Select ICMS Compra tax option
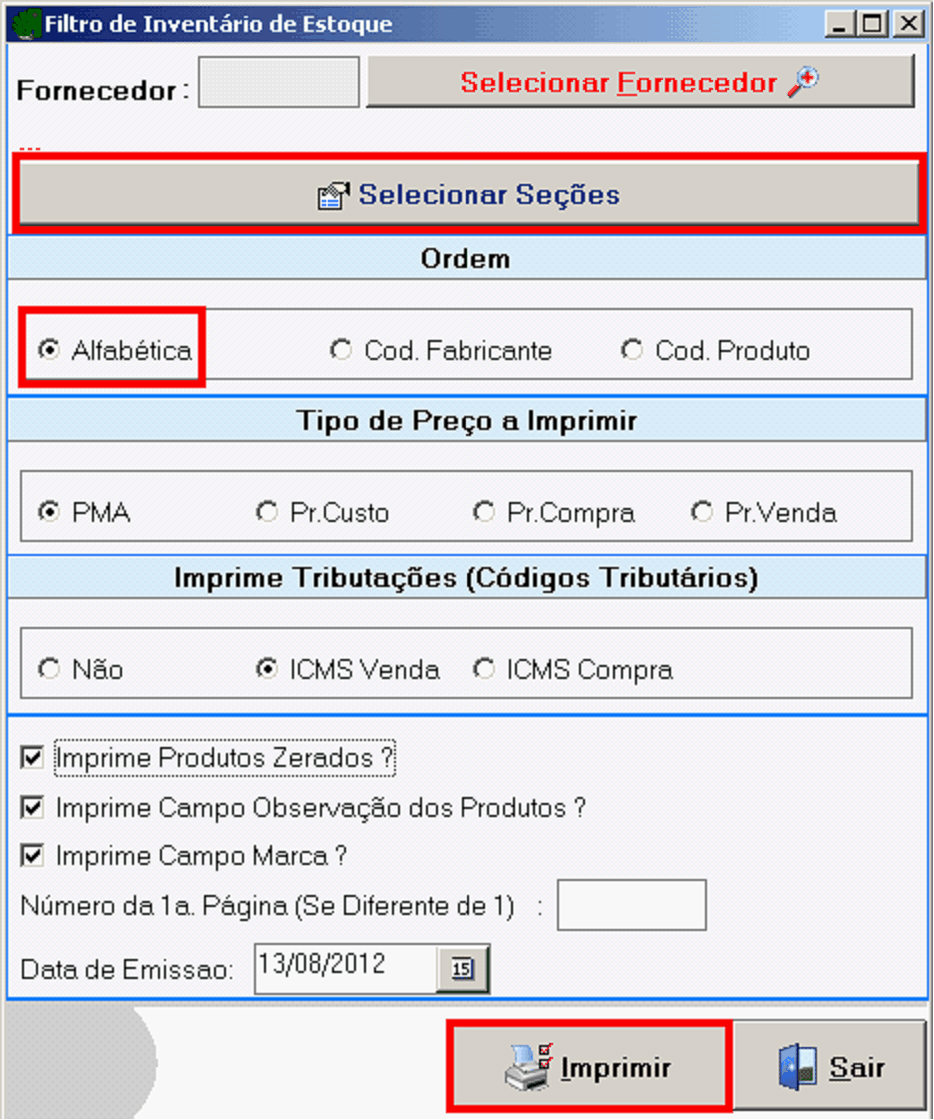 pos(484,669)
